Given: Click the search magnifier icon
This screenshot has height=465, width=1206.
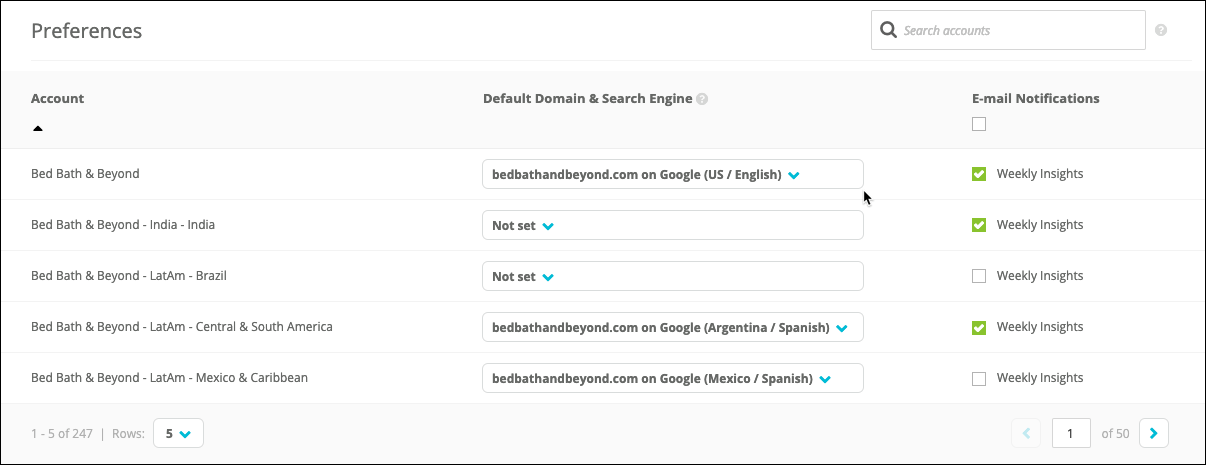Looking at the screenshot, I should (x=887, y=30).
